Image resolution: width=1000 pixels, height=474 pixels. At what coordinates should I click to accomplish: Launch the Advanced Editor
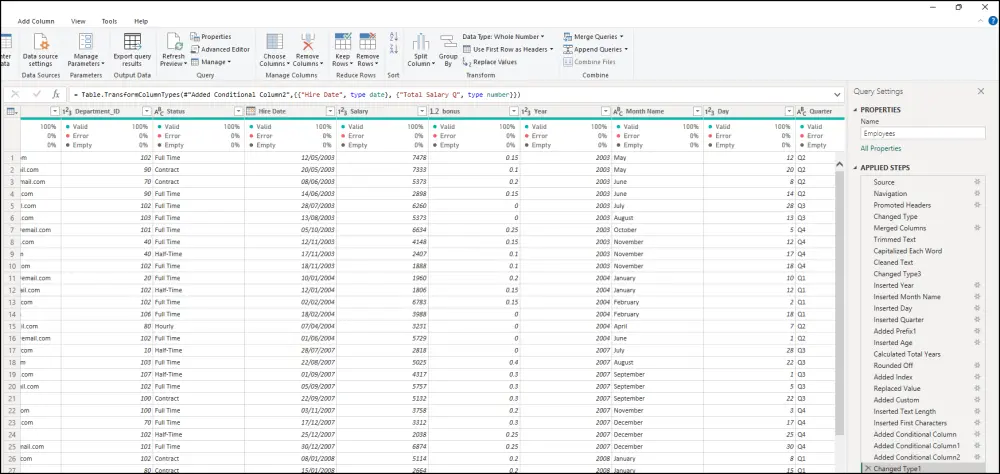coord(220,49)
